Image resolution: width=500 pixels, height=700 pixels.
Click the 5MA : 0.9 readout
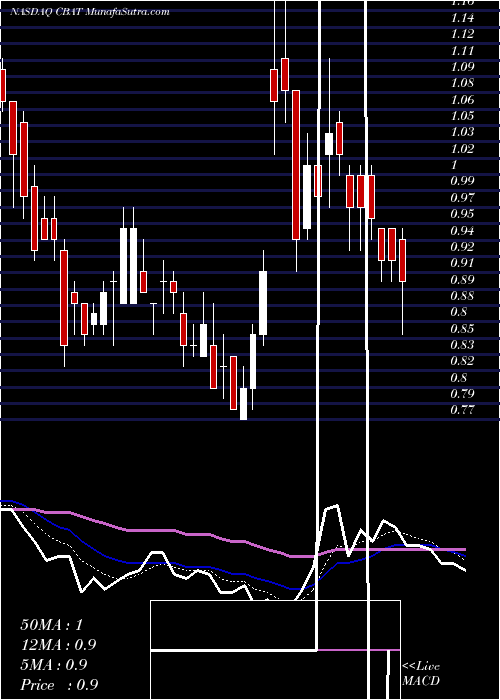point(54,665)
